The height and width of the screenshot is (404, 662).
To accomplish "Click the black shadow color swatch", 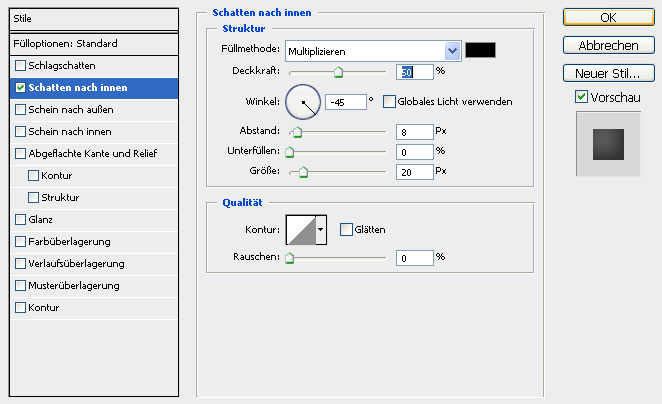I will pyautogui.click(x=480, y=50).
